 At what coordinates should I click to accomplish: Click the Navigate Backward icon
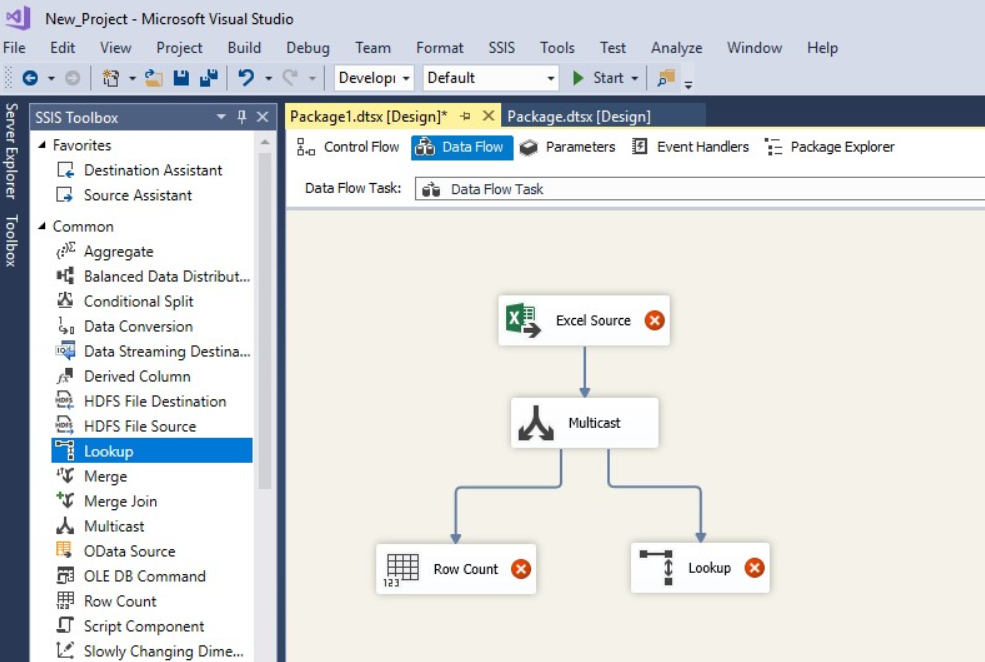pyautogui.click(x=30, y=78)
